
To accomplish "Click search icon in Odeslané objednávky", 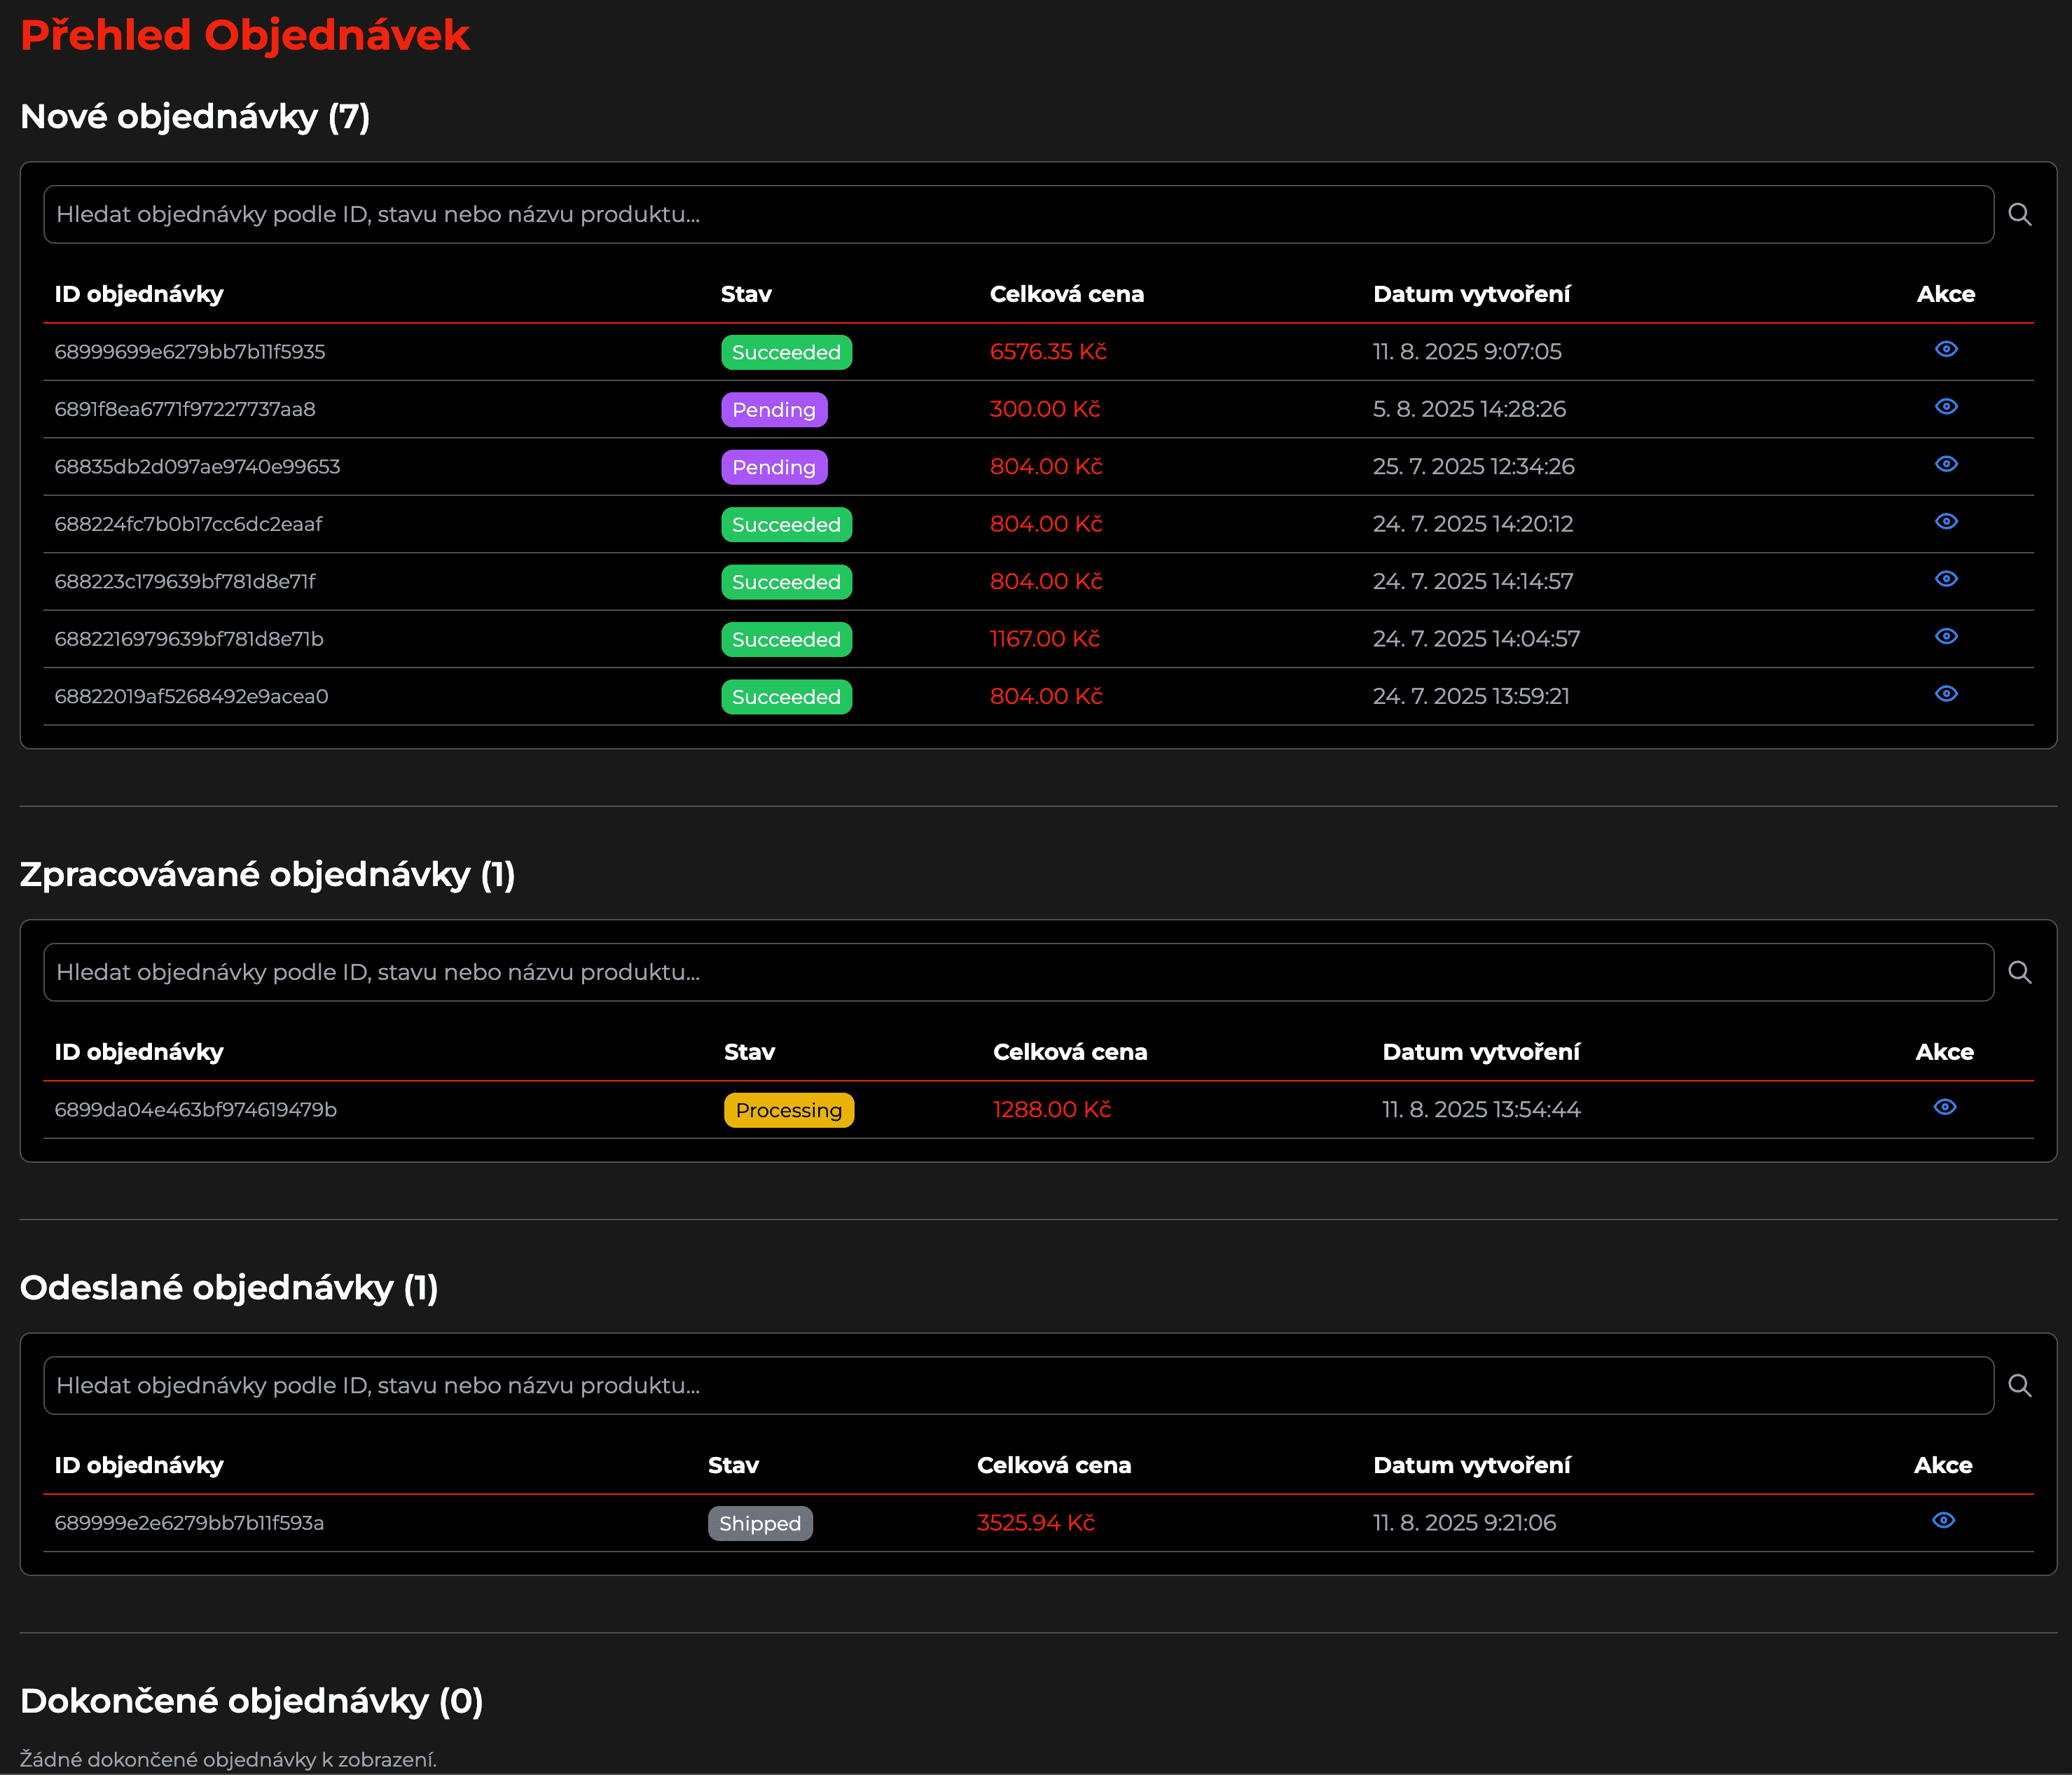I will pyautogui.click(x=2019, y=1385).
